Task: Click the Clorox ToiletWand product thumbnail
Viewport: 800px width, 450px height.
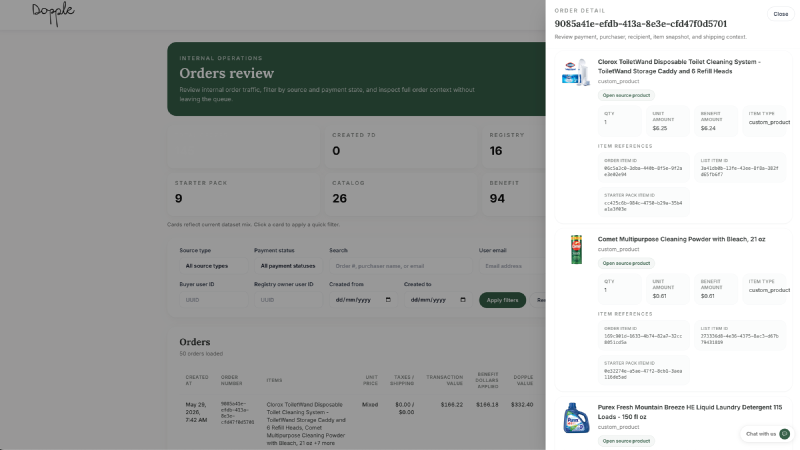Action: (576, 72)
